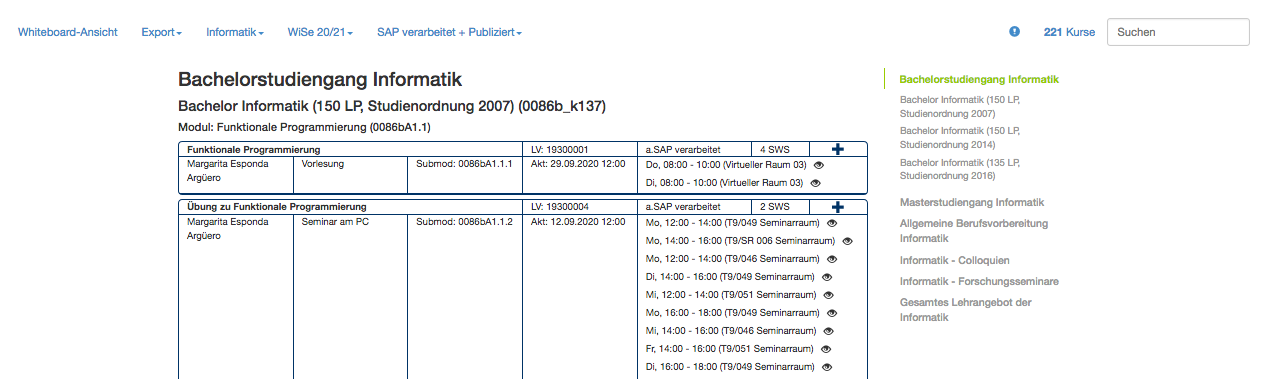Open the Export dropdown menu
1272x379 pixels.
pyautogui.click(x=162, y=32)
